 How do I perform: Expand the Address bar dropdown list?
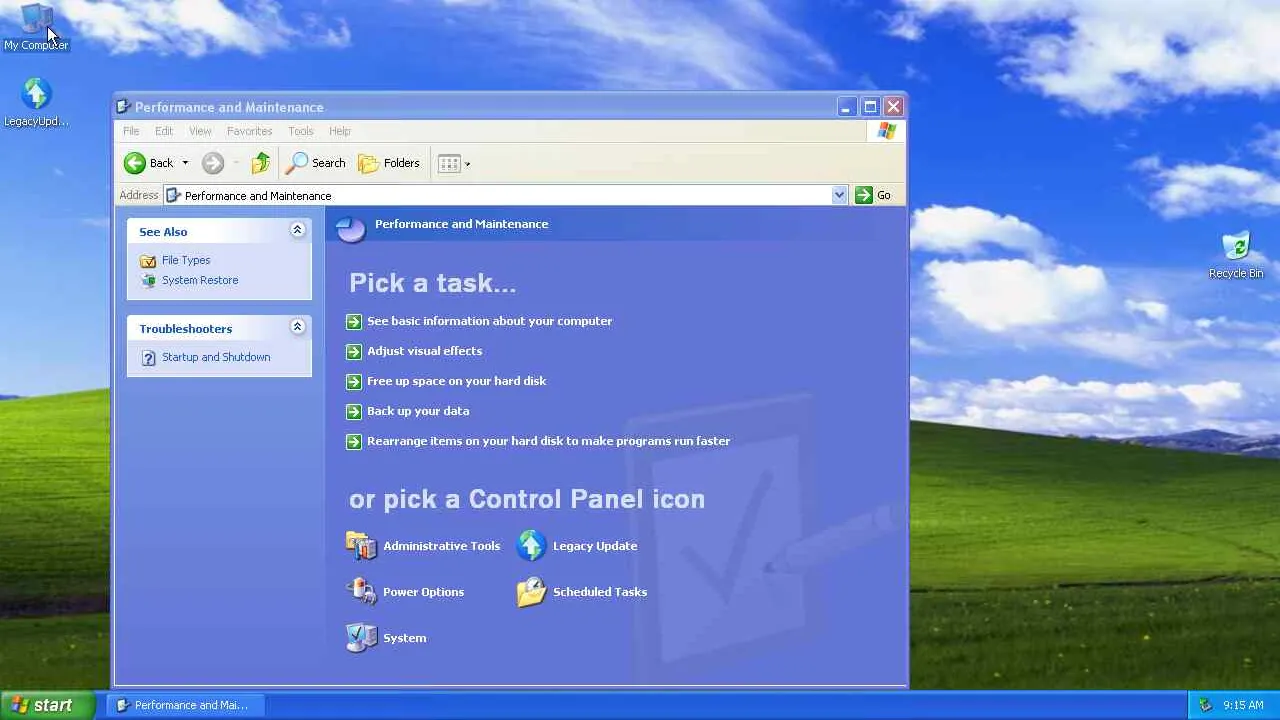click(839, 195)
